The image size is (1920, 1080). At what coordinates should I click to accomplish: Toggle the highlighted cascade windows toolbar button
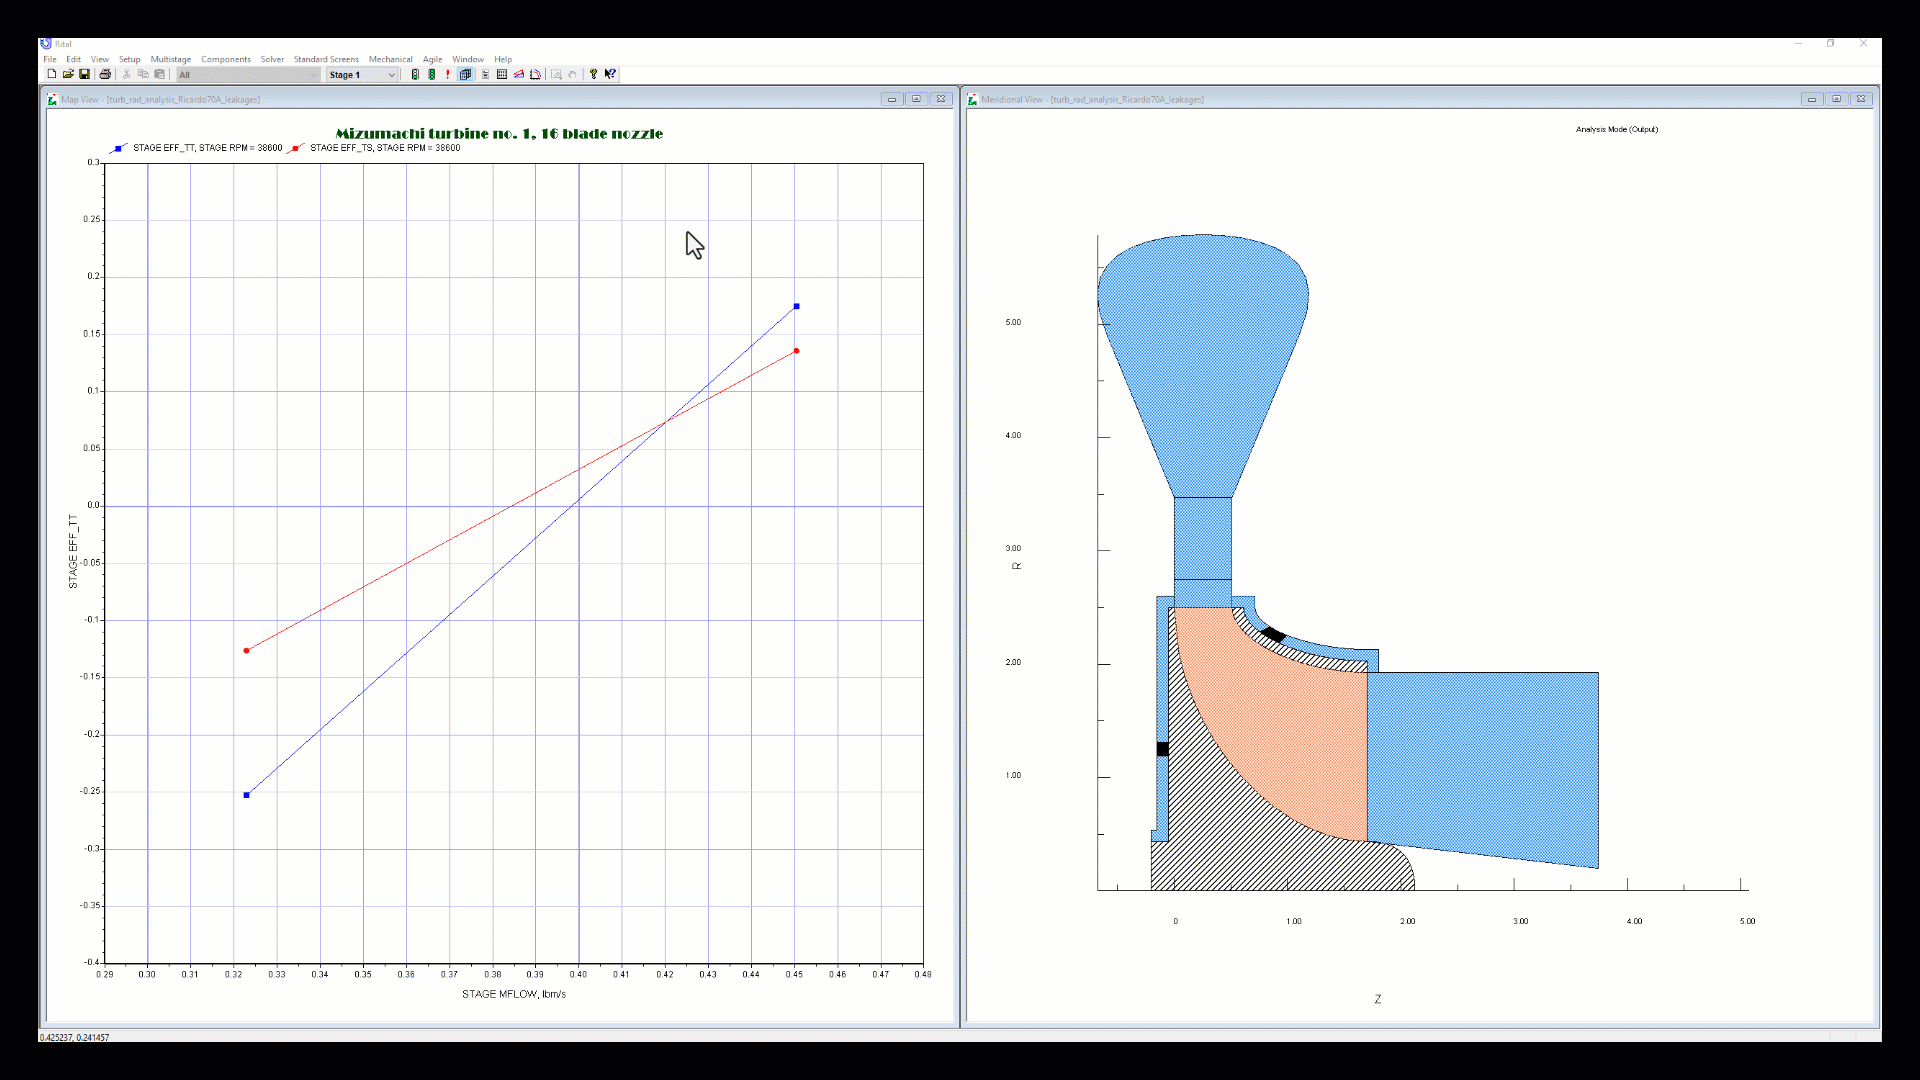click(x=465, y=74)
